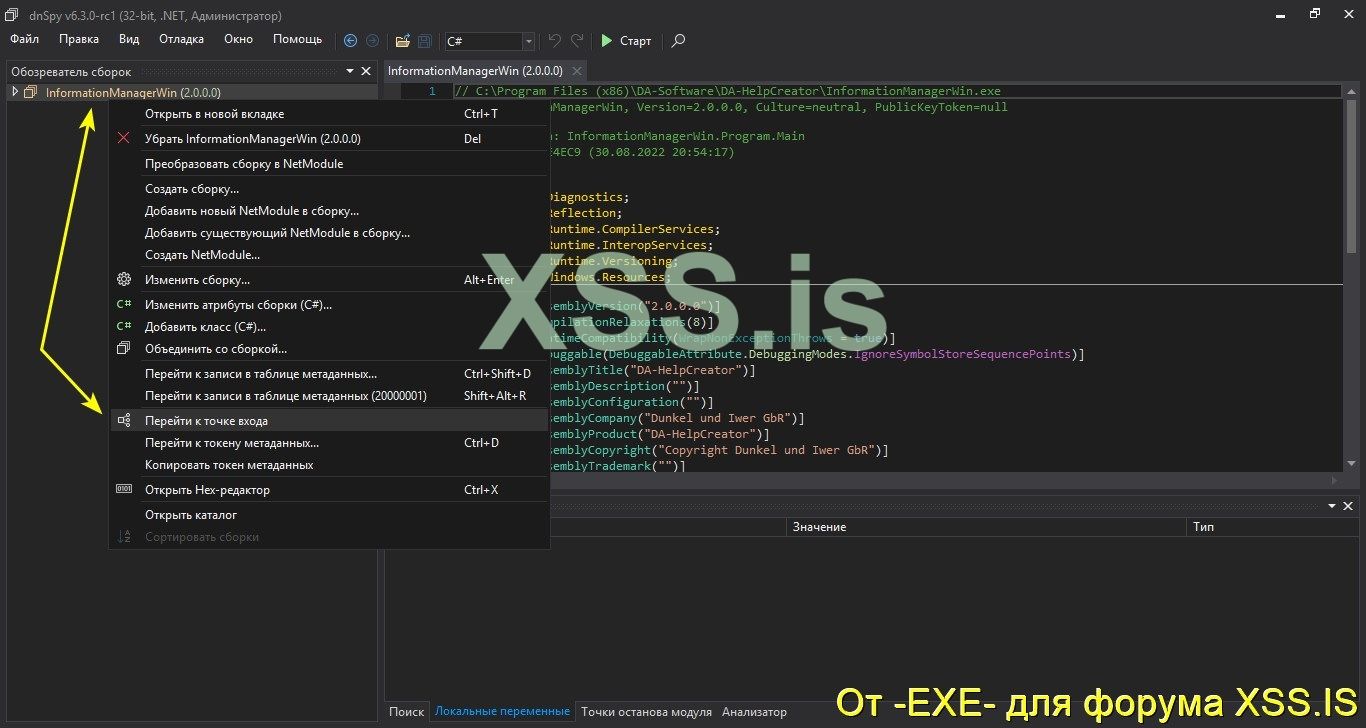Screen dimensions: 1366x728
Task: Open an assembly via the folder icon
Action: [x=403, y=41]
